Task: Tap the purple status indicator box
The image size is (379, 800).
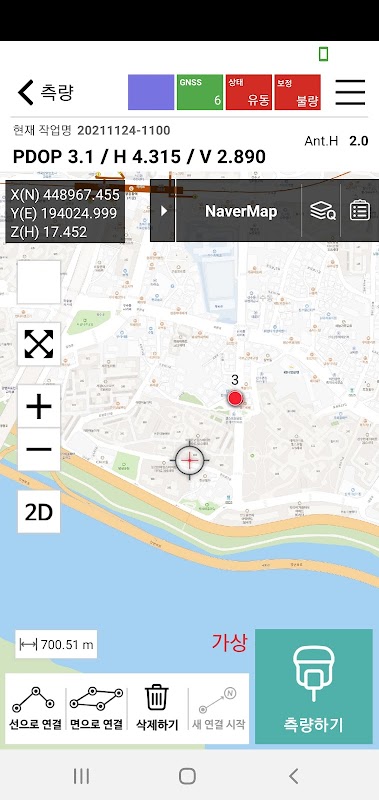Action: [x=151, y=92]
